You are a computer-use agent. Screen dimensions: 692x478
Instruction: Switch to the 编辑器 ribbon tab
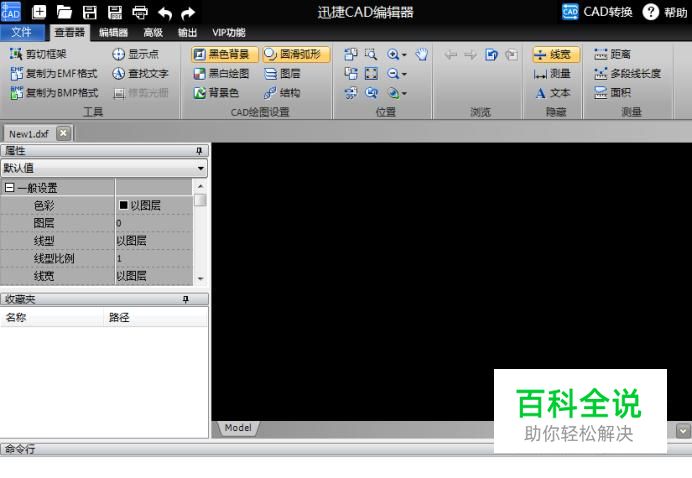(x=113, y=33)
